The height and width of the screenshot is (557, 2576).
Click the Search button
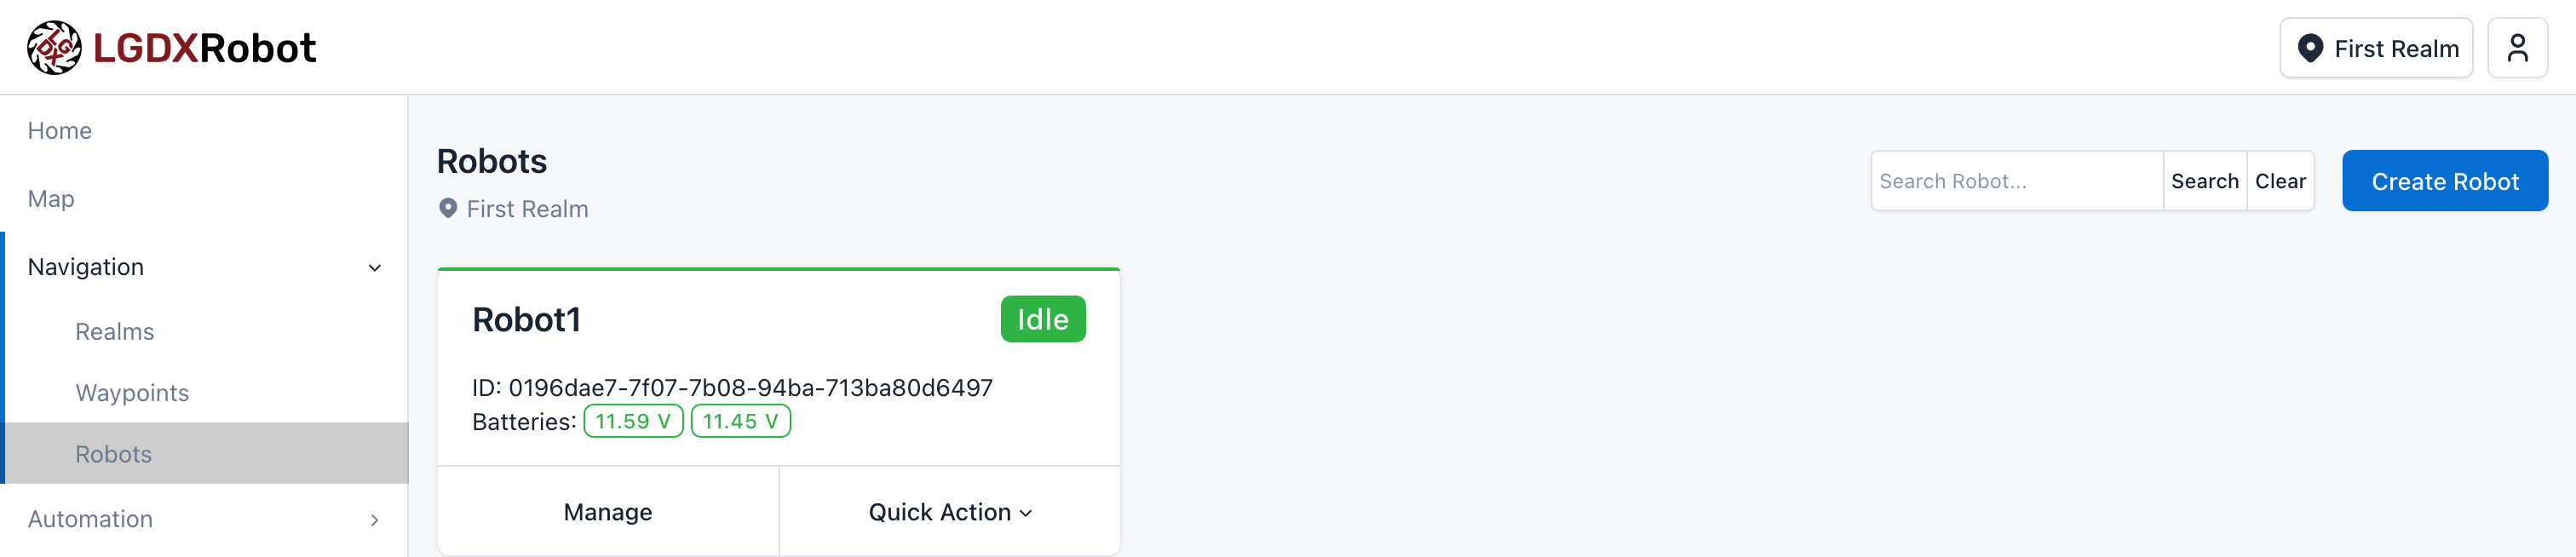pyautogui.click(x=2204, y=181)
